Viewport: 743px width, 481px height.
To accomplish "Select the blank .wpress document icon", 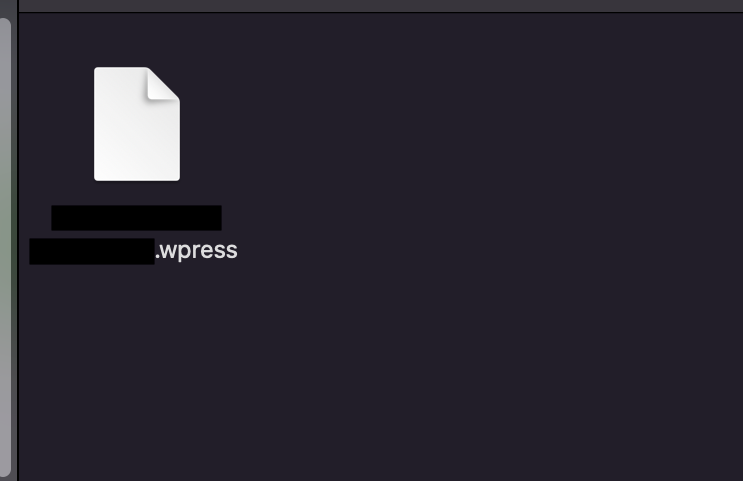I will [x=136, y=124].
